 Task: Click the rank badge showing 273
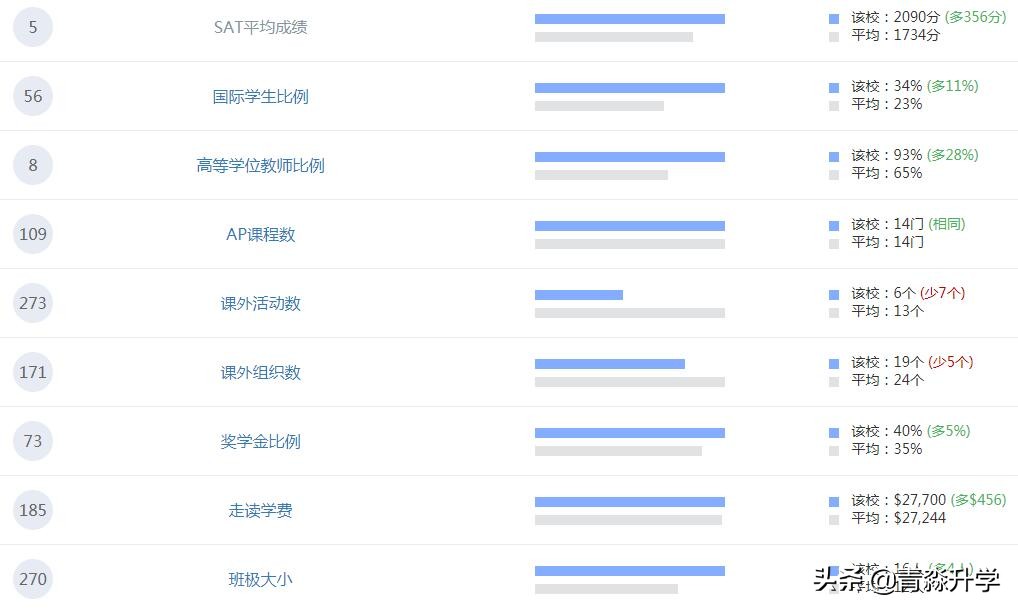[33, 303]
